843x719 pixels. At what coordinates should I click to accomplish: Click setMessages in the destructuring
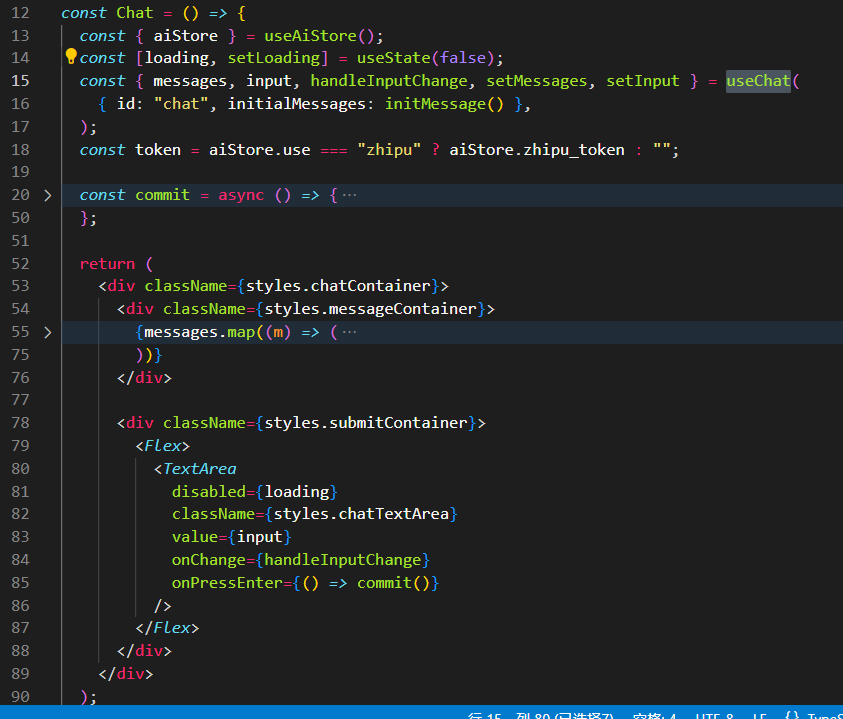537,81
